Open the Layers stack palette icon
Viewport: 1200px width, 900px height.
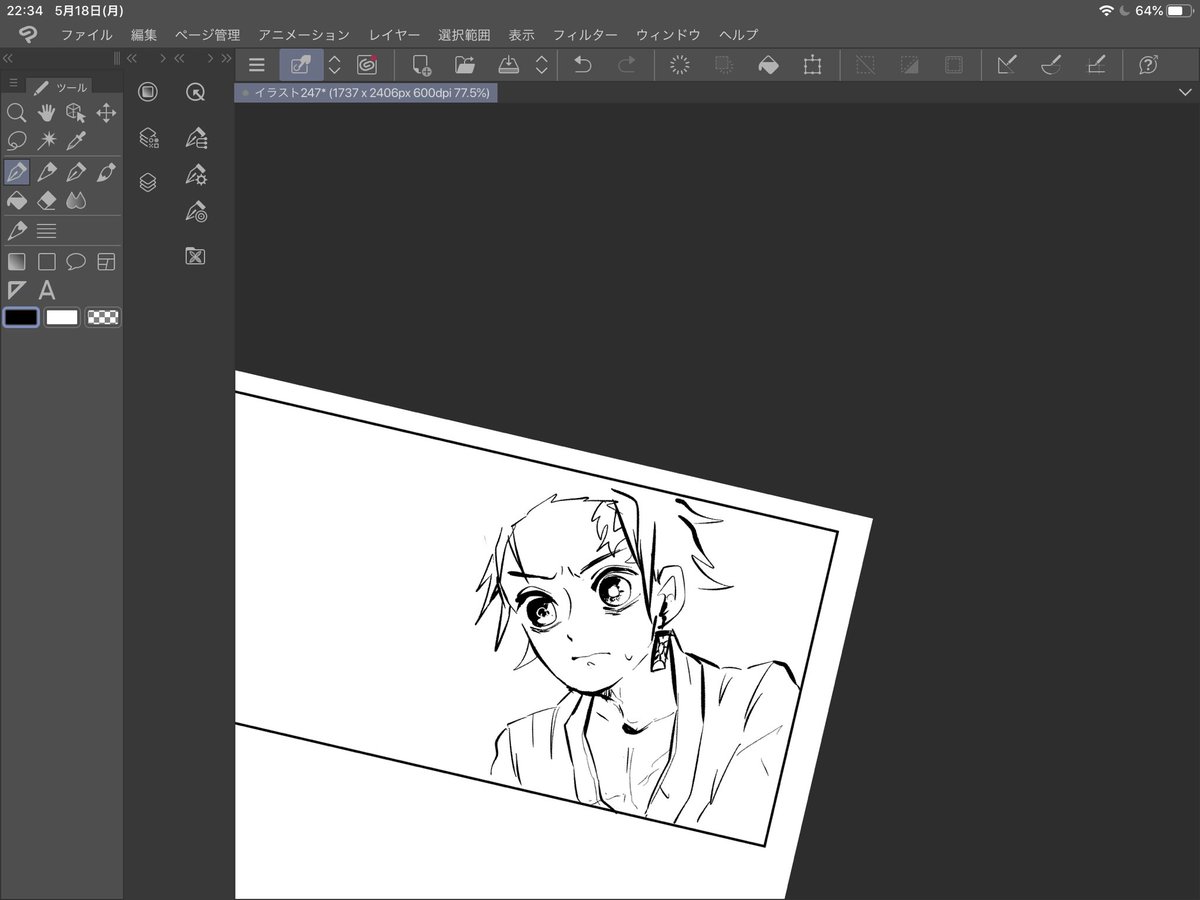pyautogui.click(x=148, y=182)
